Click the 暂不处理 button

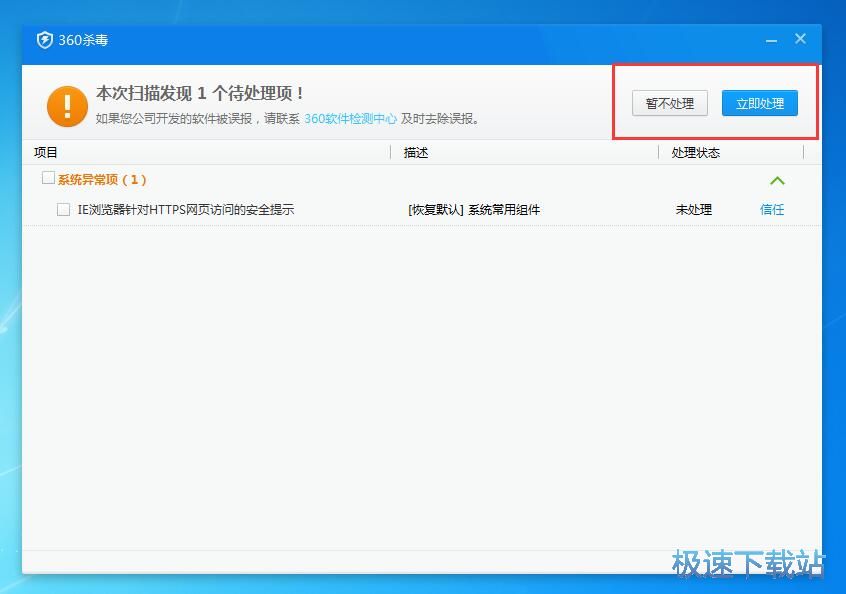pyautogui.click(x=670, y=103)
